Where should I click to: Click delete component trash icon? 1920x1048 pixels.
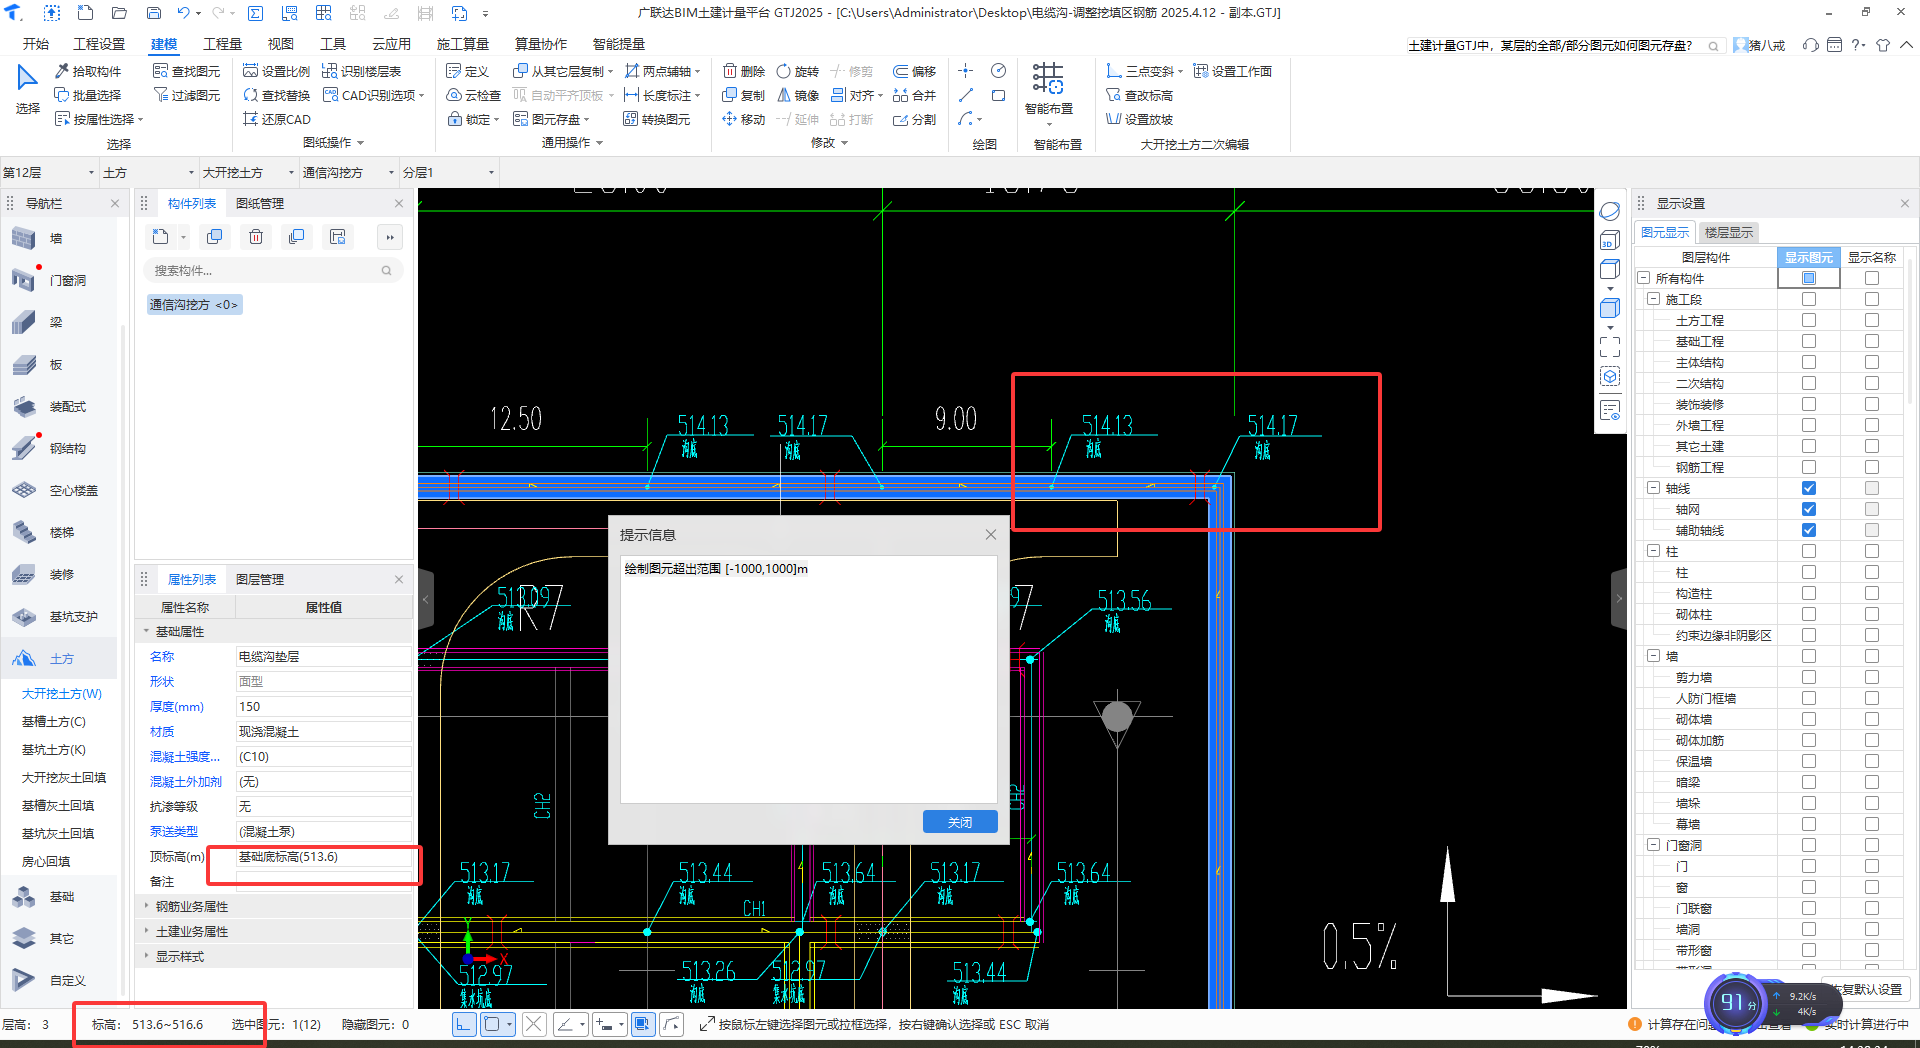point(256,237)
